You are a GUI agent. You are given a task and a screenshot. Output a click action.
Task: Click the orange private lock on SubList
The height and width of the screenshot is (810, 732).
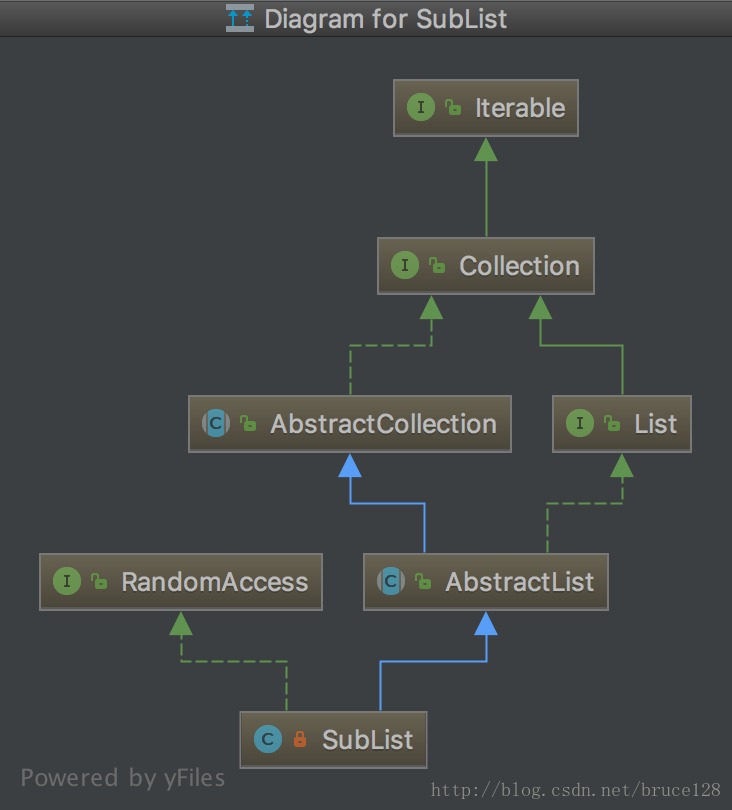[x=300, y=739]
